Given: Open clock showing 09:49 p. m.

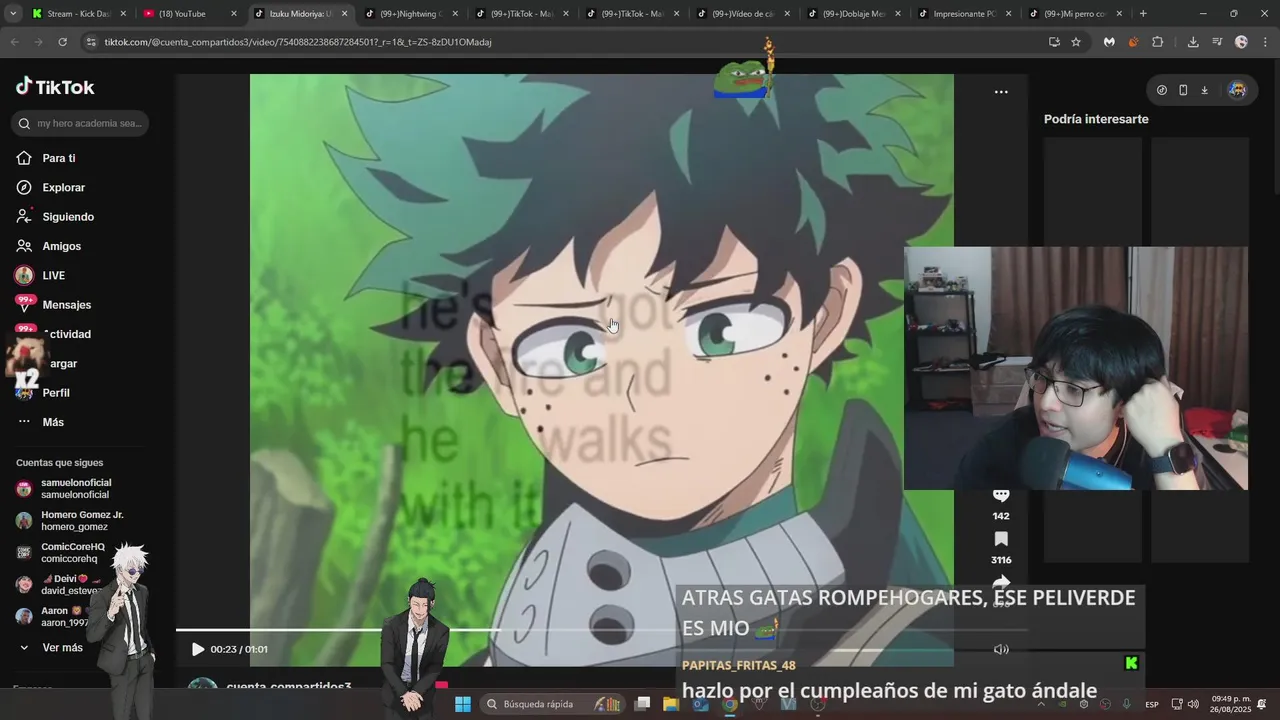Looking at the screenshot, I should coord(1231,704).
